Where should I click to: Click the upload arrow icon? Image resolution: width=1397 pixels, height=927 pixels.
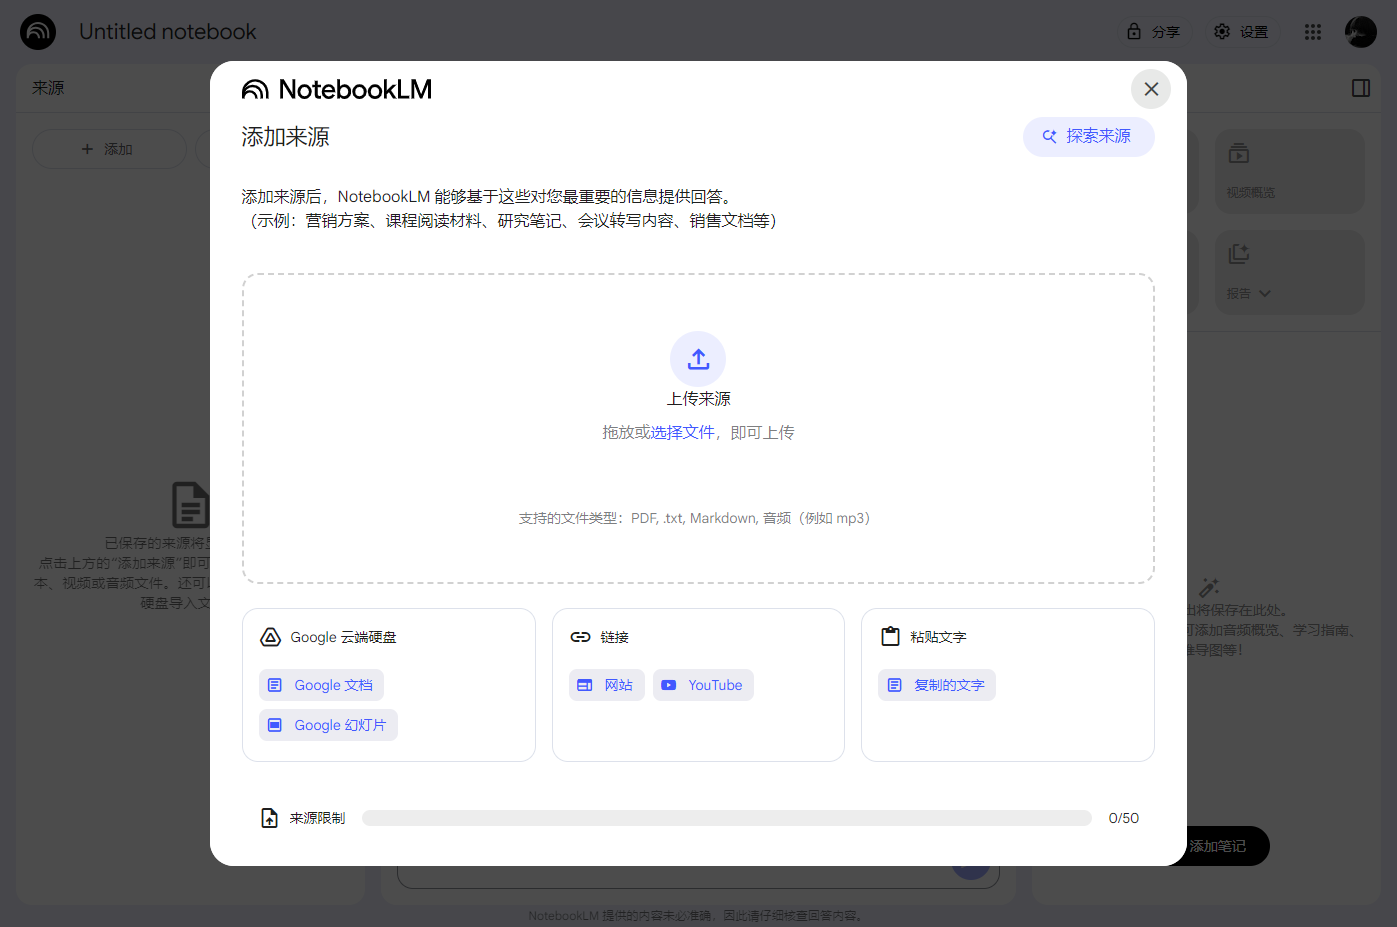[x=698, y=358]
